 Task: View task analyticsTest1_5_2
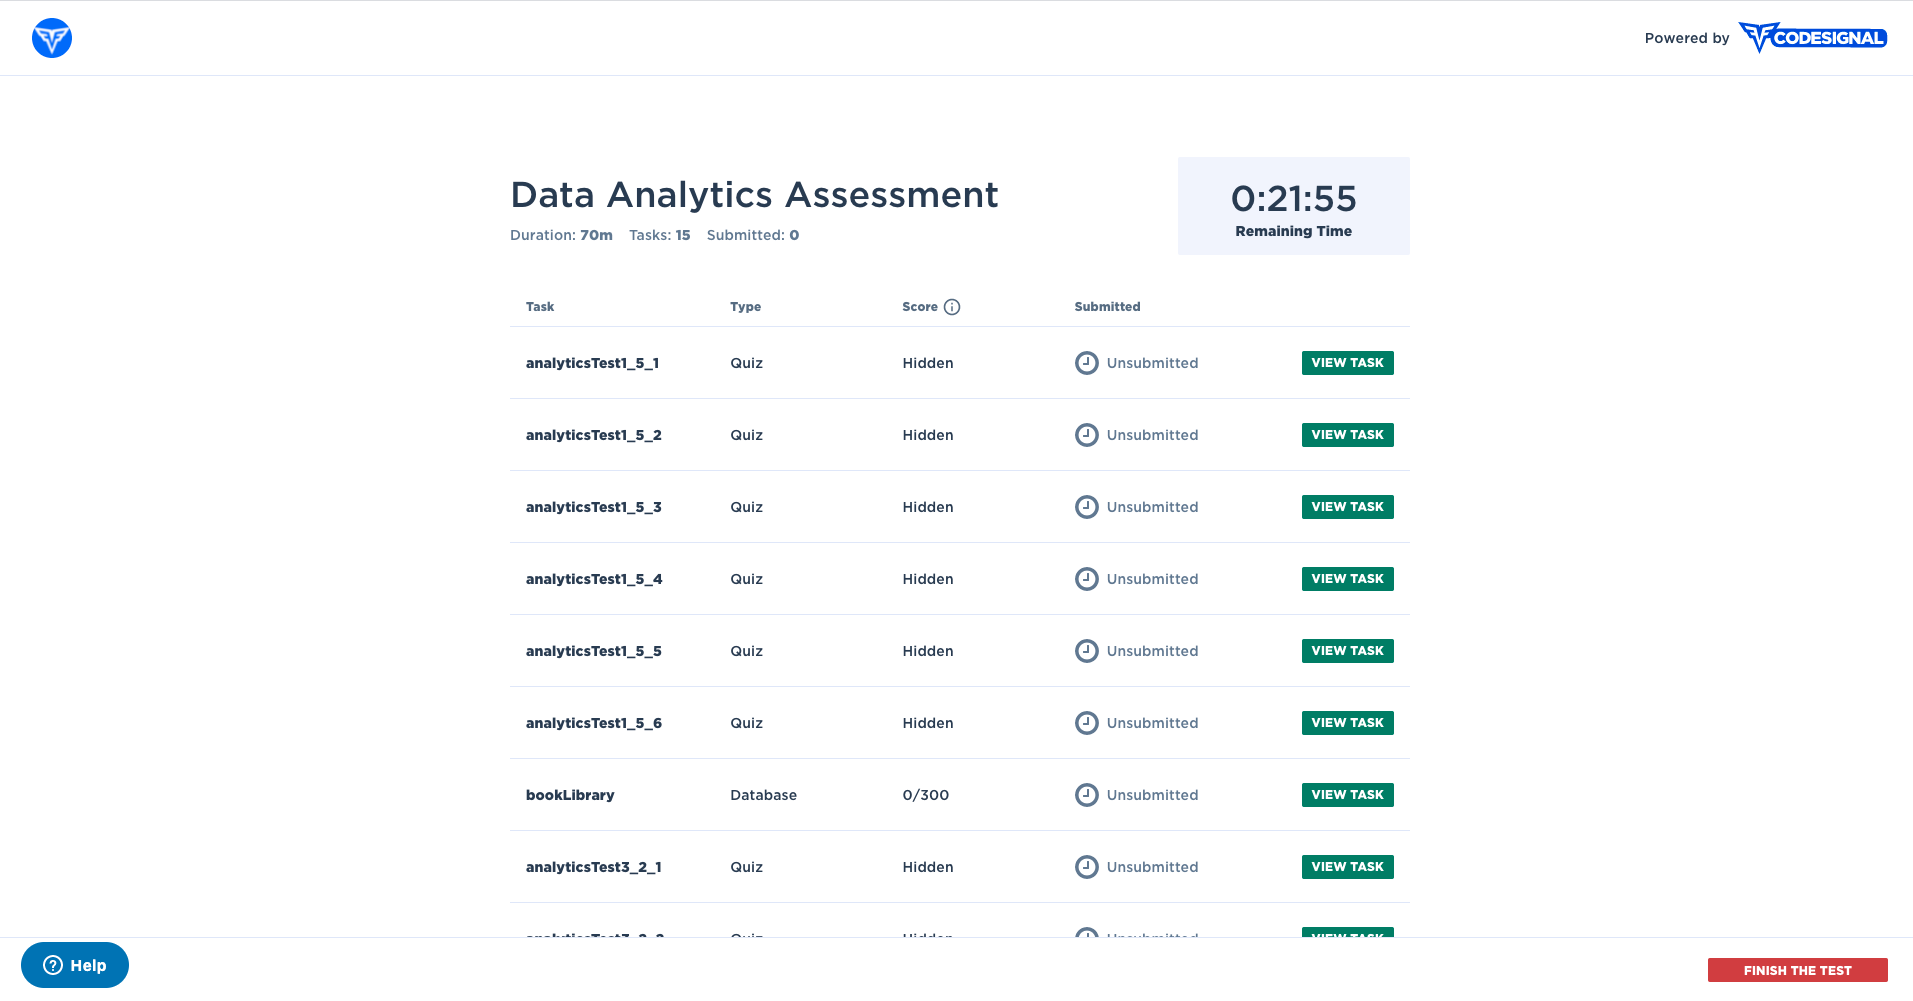tap(1347, 435)
